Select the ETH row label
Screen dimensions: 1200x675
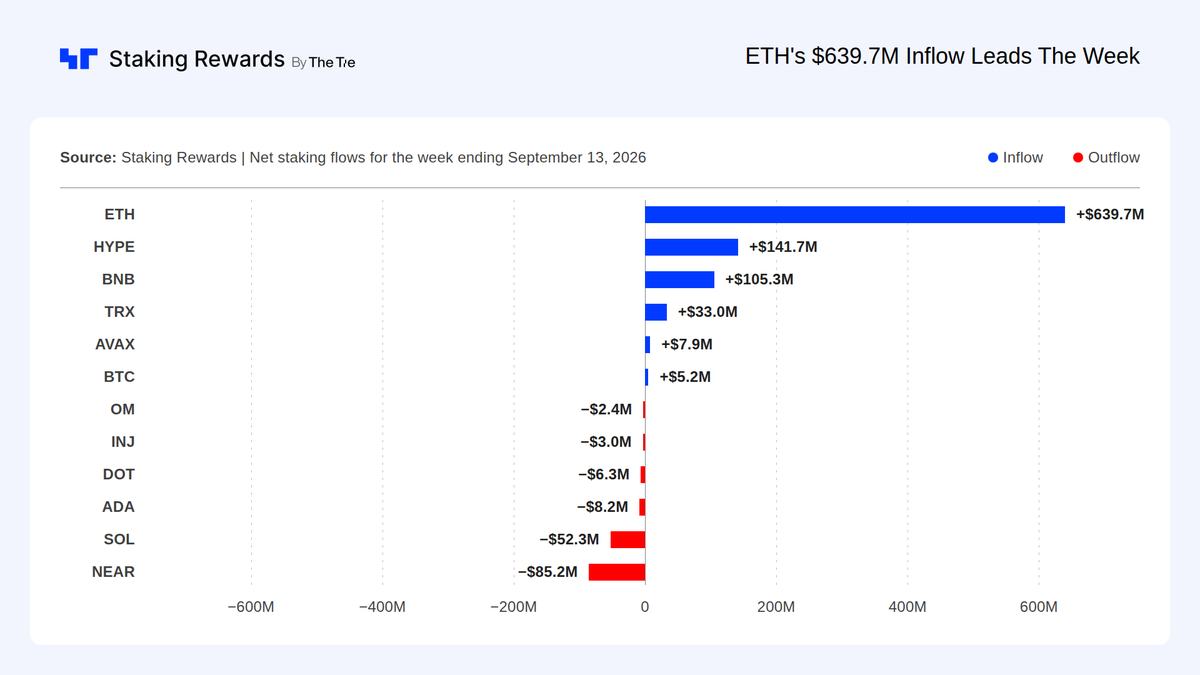(x=119, y=214)
